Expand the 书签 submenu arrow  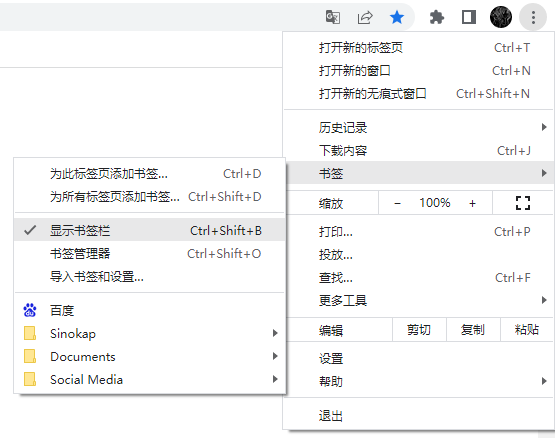(544, 173)
